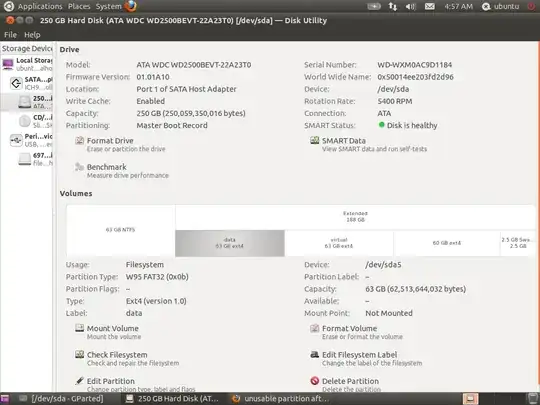Click the Edit Filesystem Label icon
The image size is (540, 405).
coord(314,354)
